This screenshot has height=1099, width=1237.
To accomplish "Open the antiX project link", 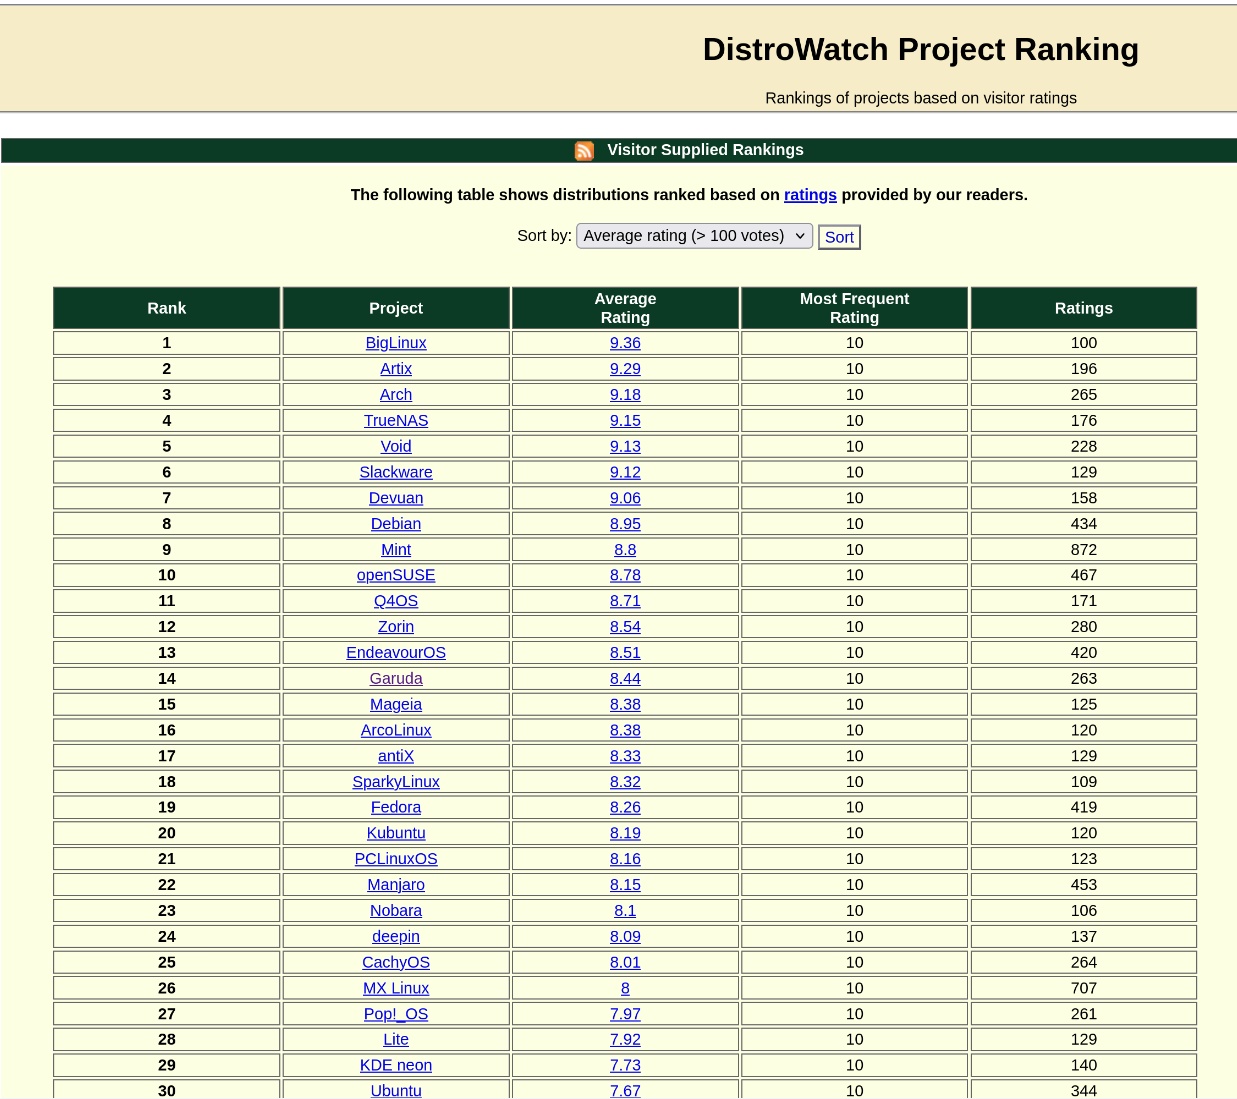I will click(396, 757).
